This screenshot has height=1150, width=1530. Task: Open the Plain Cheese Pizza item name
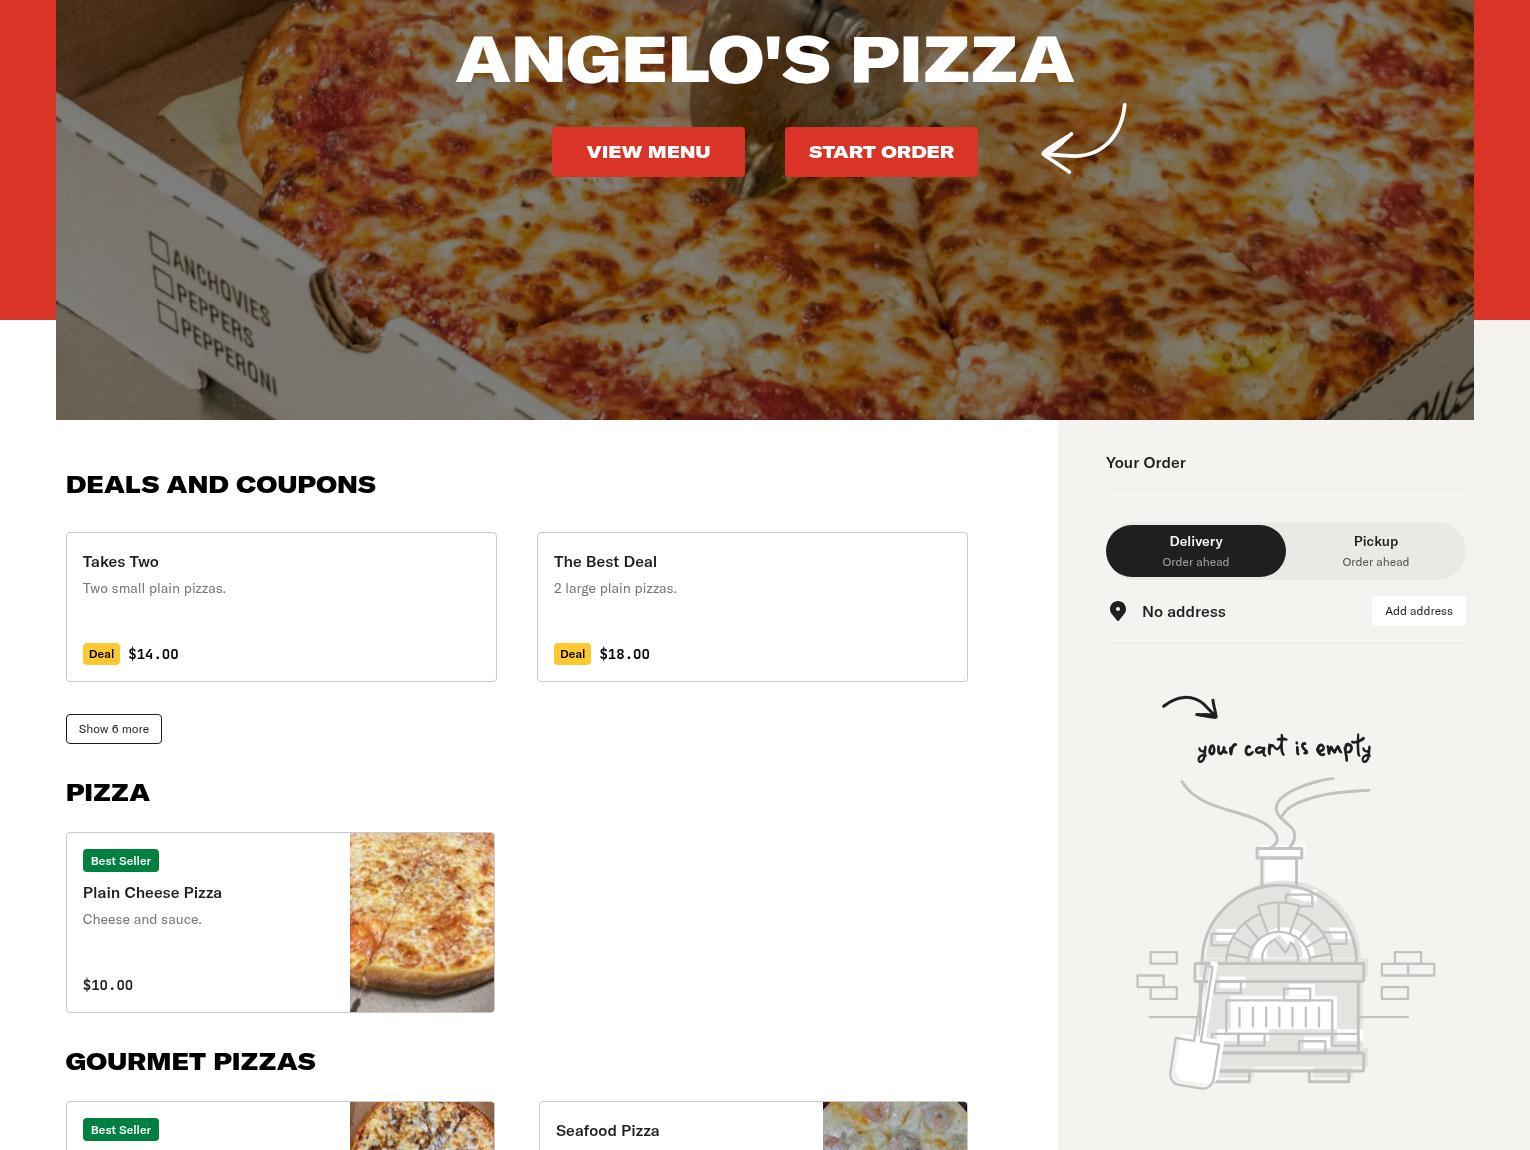point(152,893)
